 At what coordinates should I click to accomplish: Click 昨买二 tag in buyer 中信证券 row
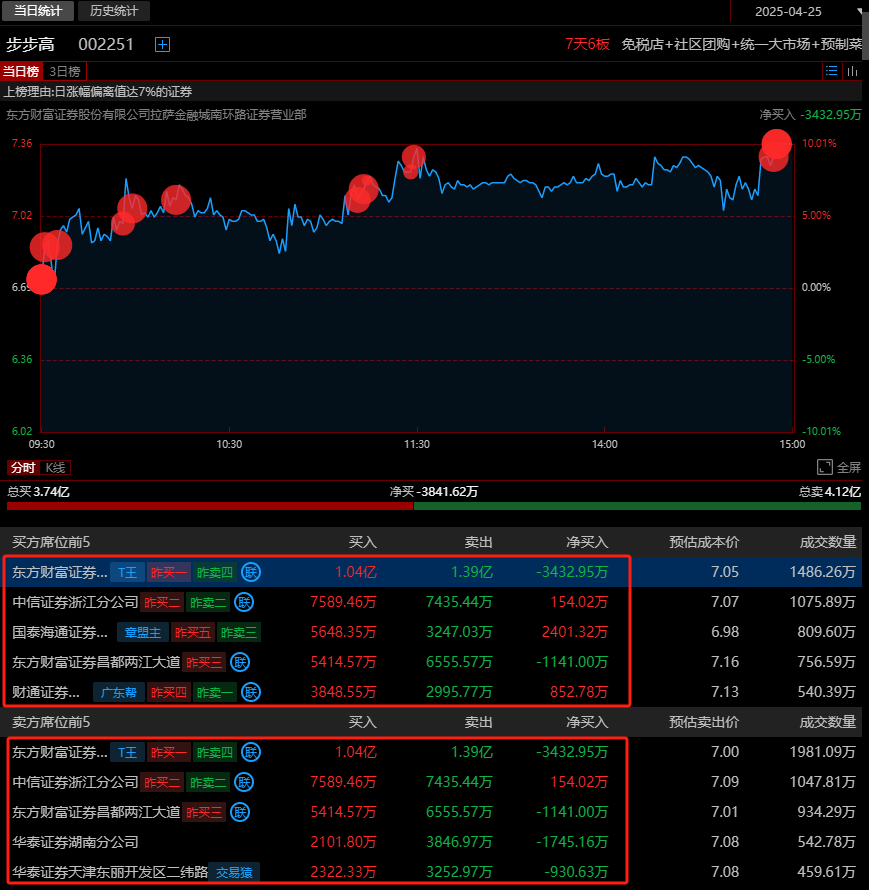(162, 602)
